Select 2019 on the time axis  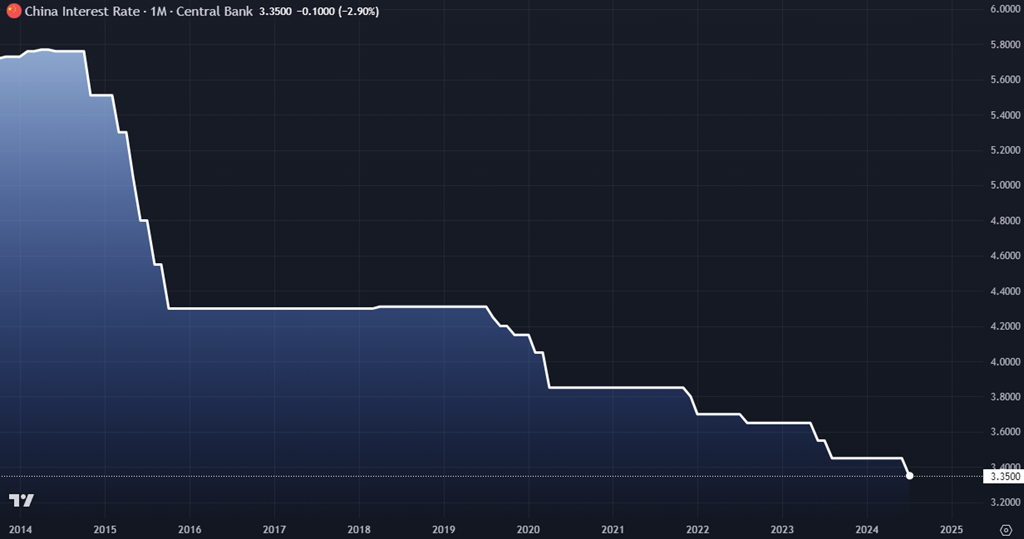point(444,529)
